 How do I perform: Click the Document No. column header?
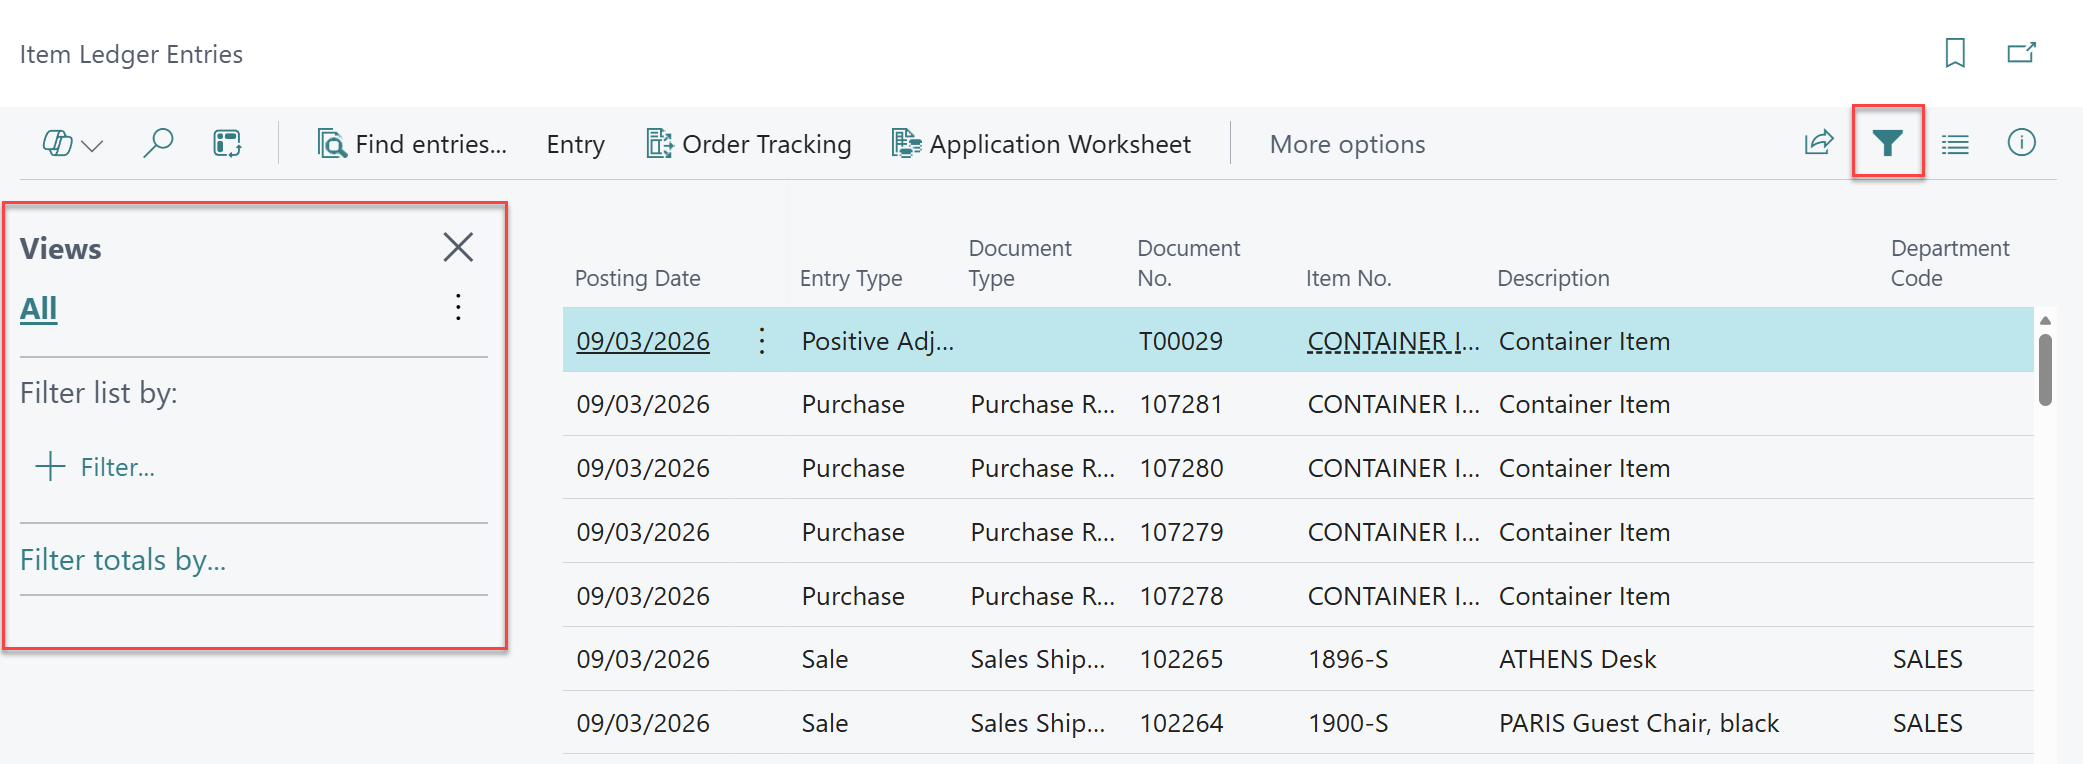point(1188,263)
